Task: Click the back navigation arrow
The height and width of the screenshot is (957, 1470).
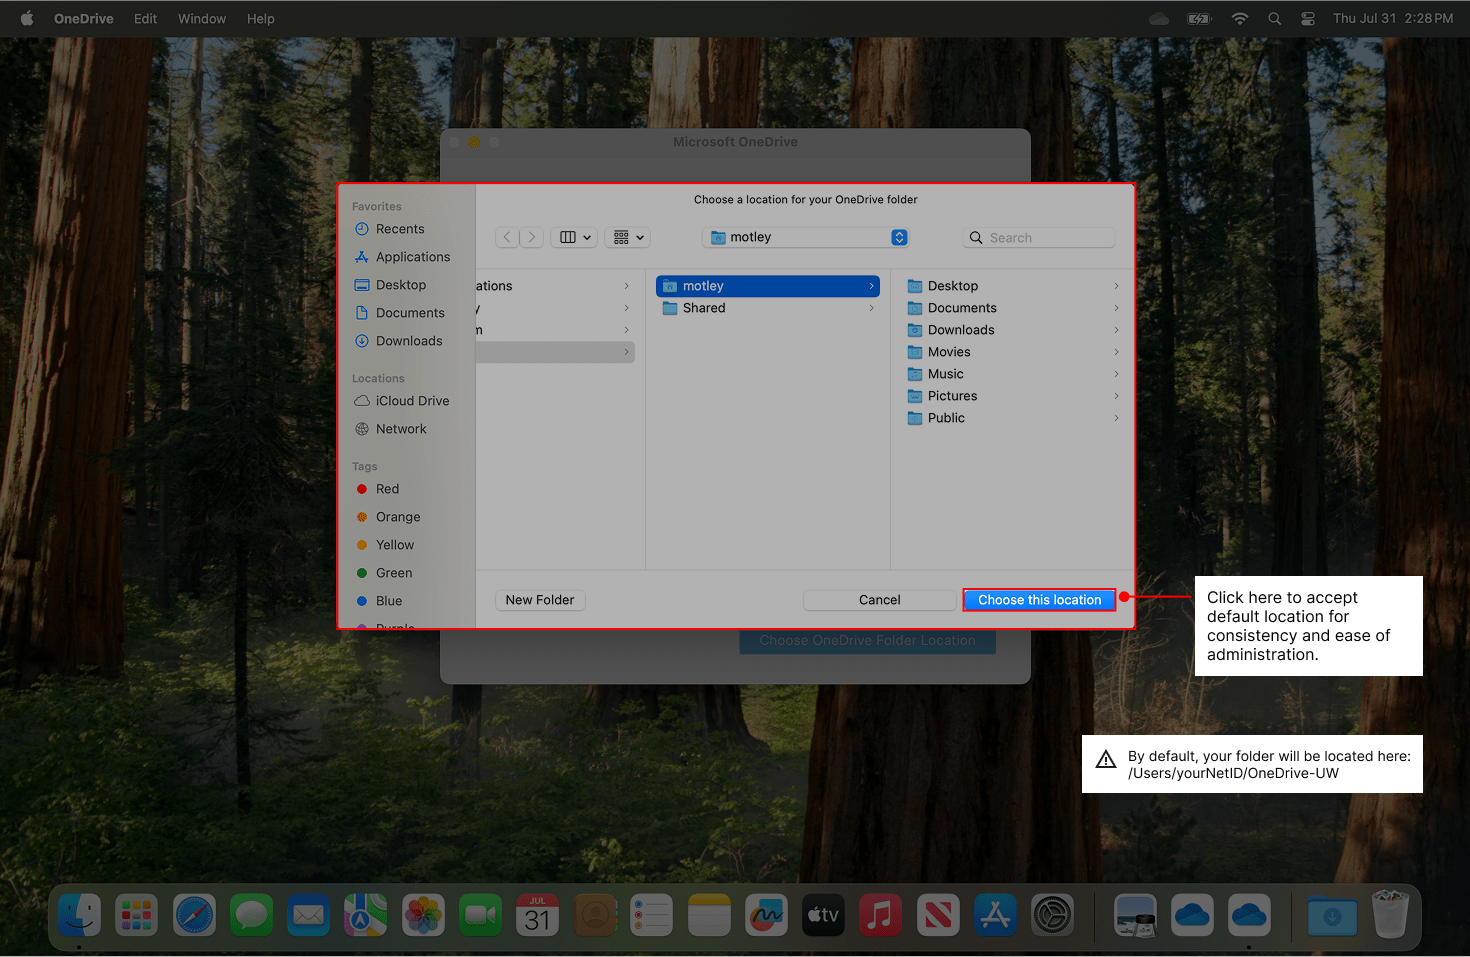Action: (507, 237)
